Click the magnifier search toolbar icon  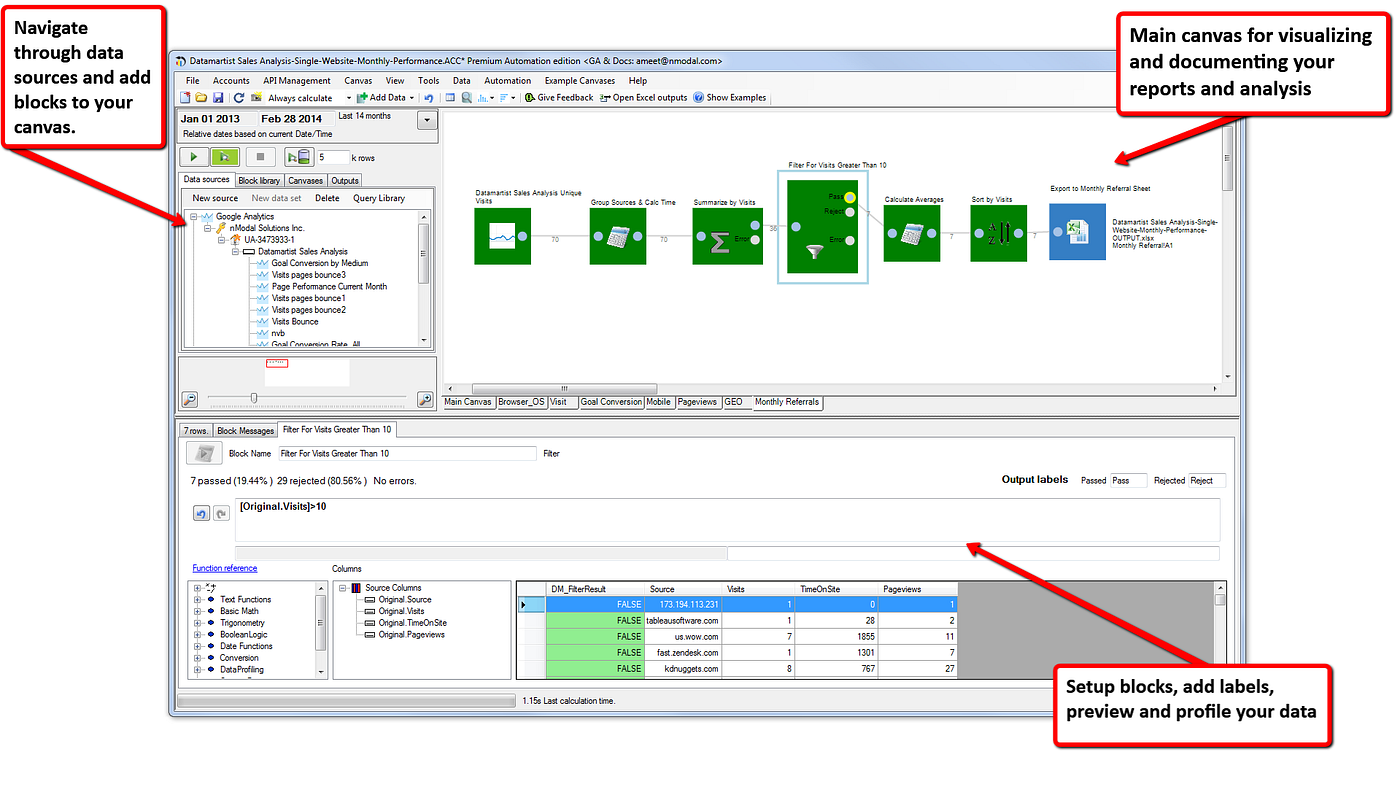466,98
